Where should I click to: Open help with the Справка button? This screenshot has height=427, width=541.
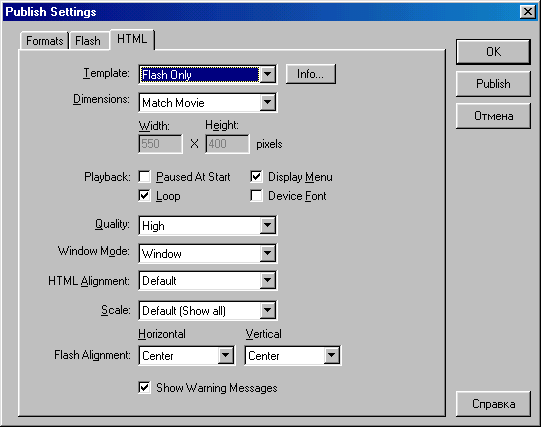493,404
